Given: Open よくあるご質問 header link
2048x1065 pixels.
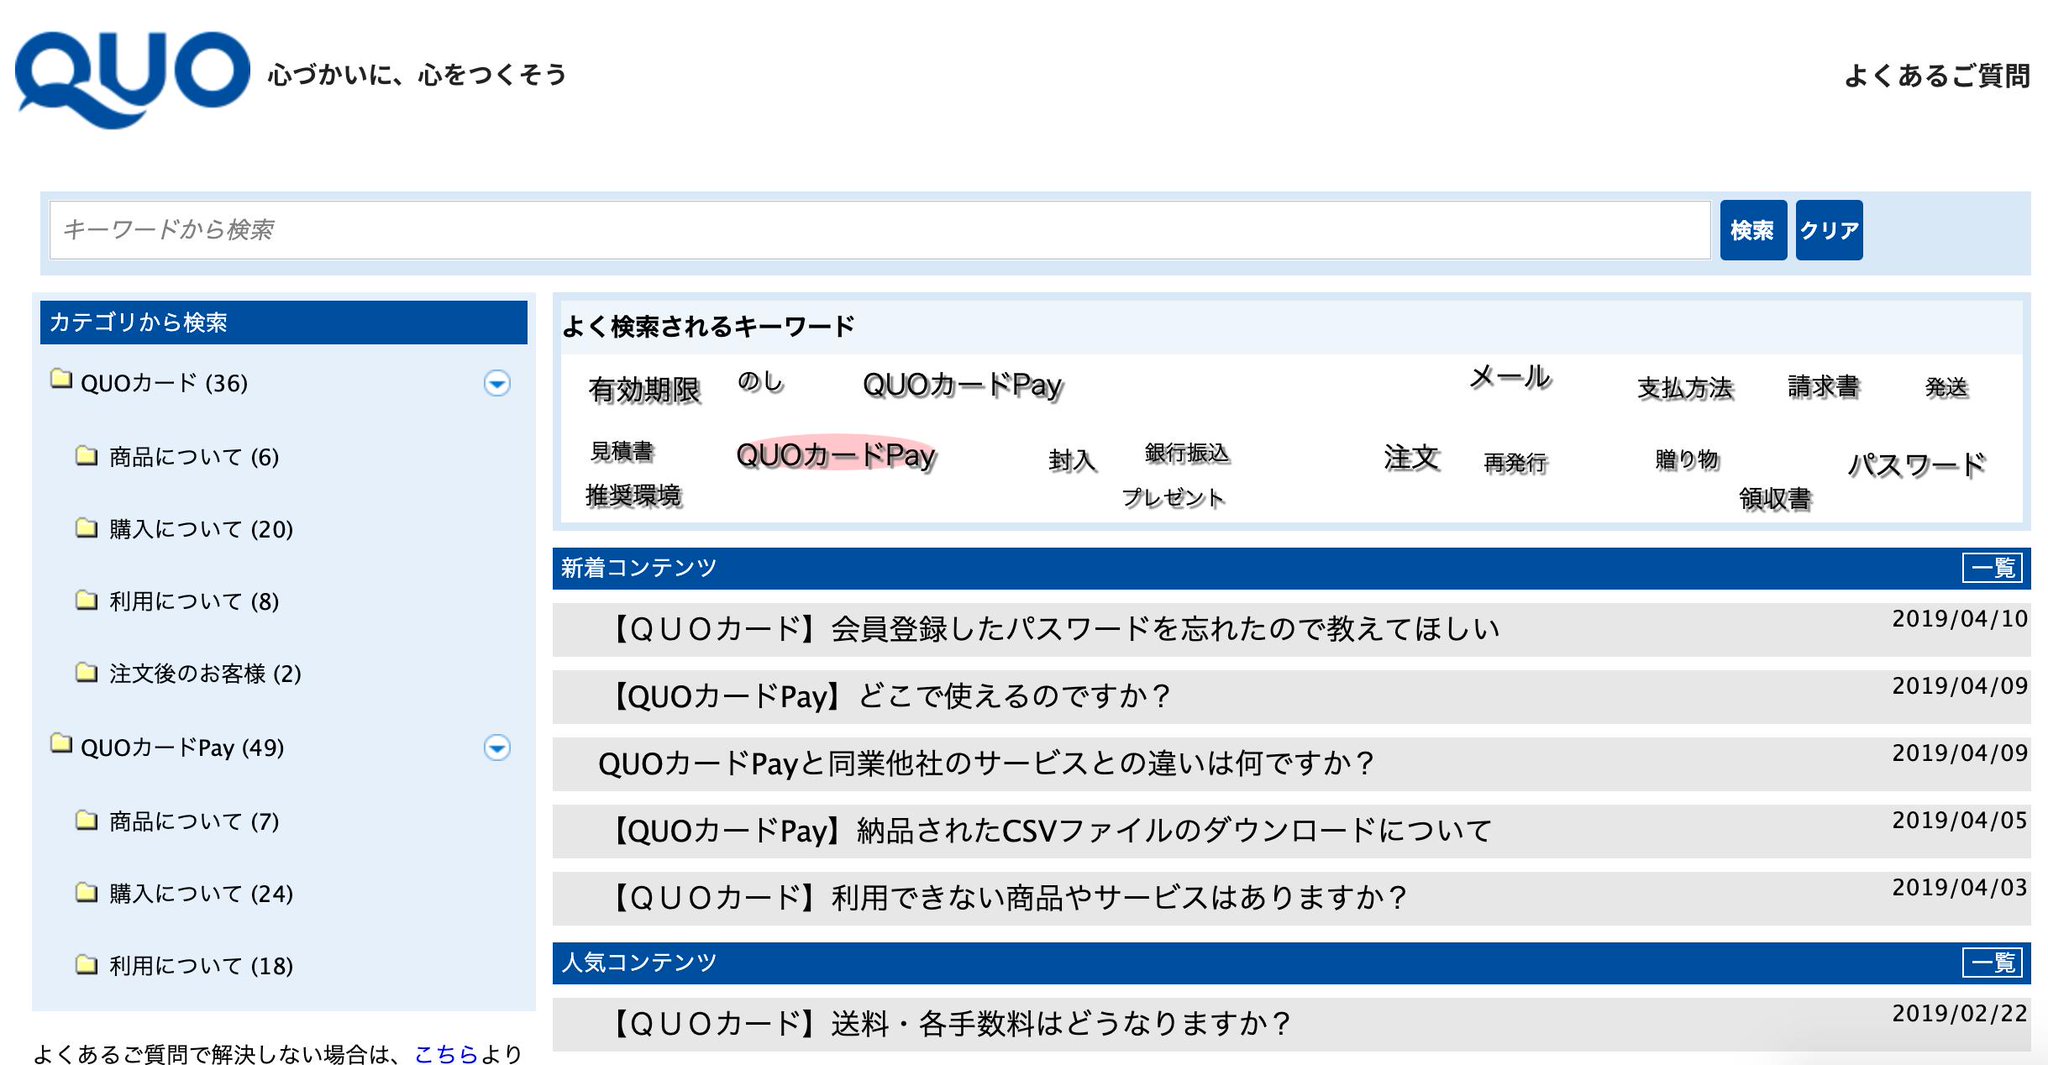Looking at the screenshot, I should click(x=1937, y=76).
